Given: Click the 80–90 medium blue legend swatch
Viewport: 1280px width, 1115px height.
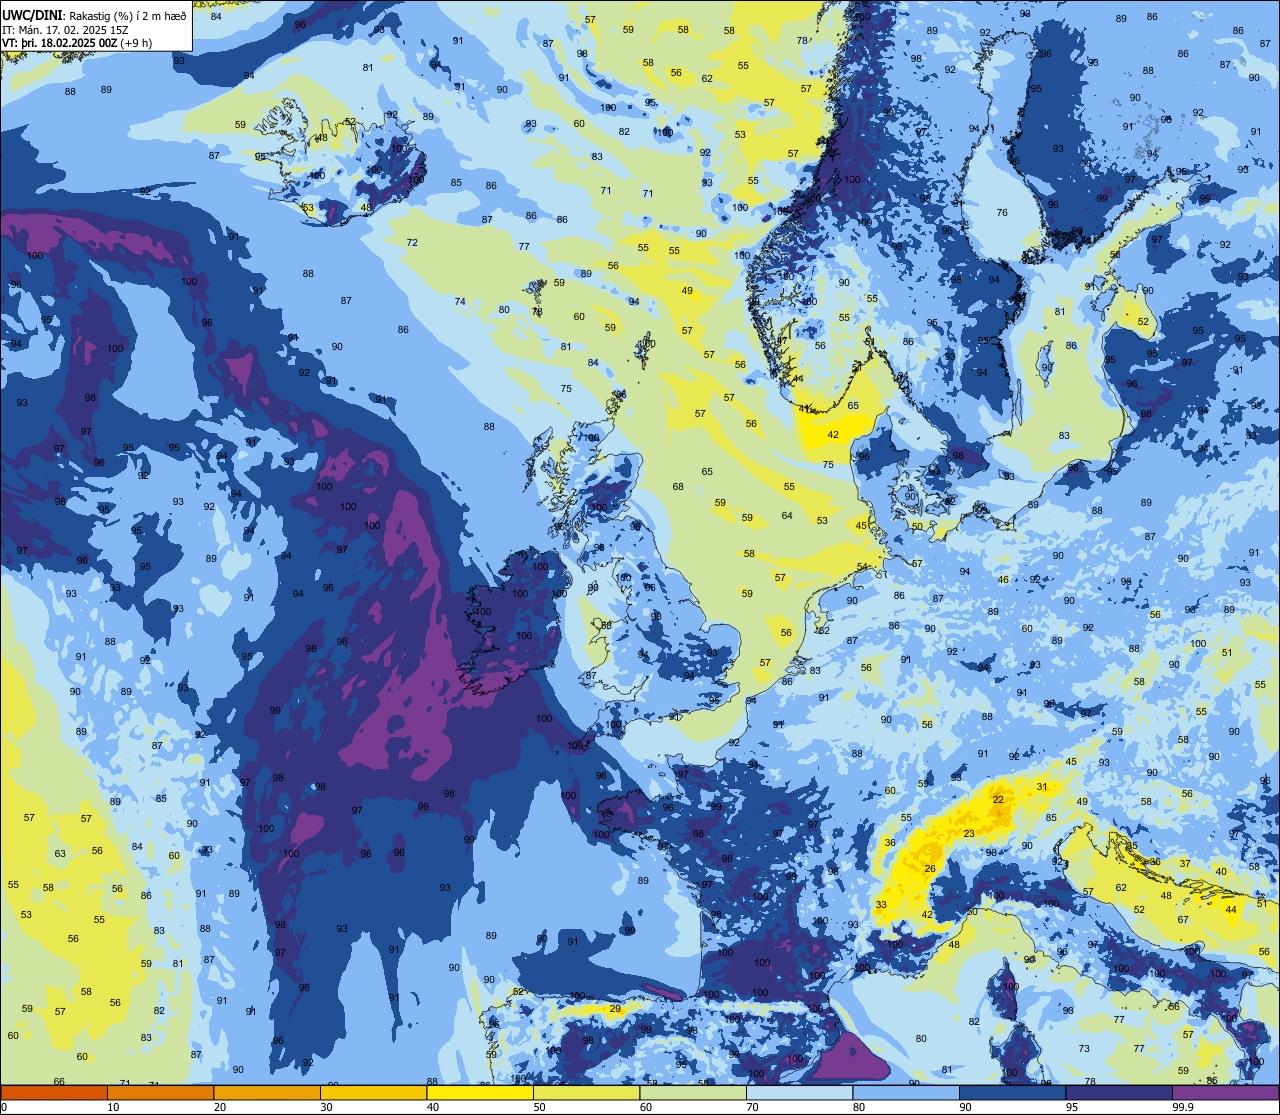Looking at the screenshot, I should 906,1093.
